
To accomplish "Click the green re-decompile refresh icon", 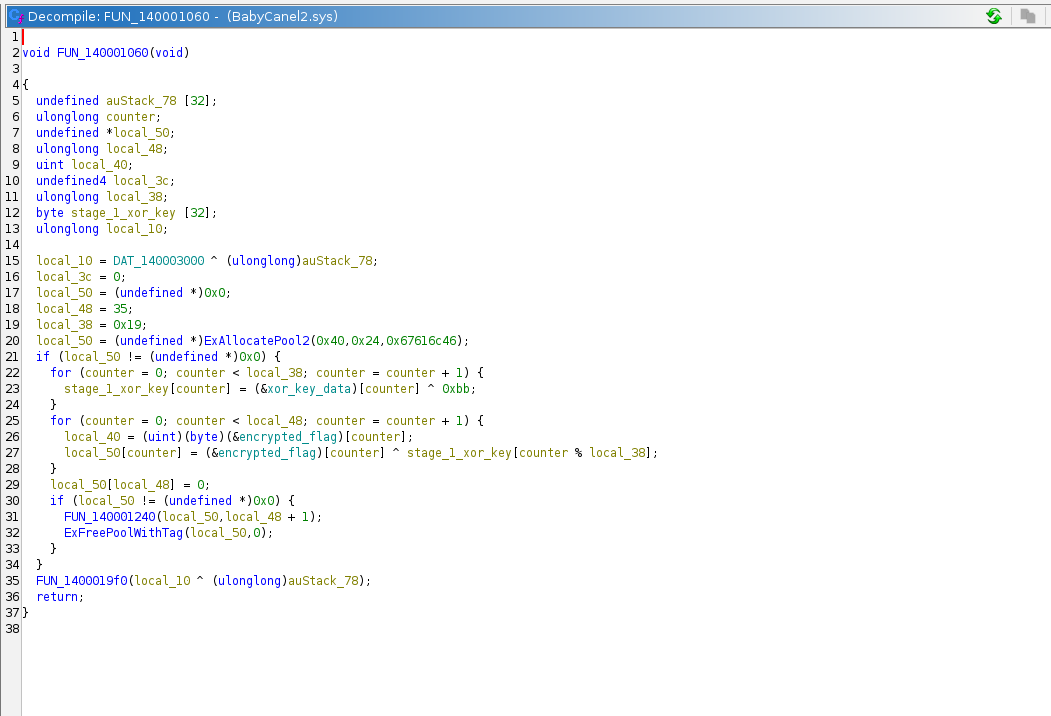I will click(x=994, y=16).
